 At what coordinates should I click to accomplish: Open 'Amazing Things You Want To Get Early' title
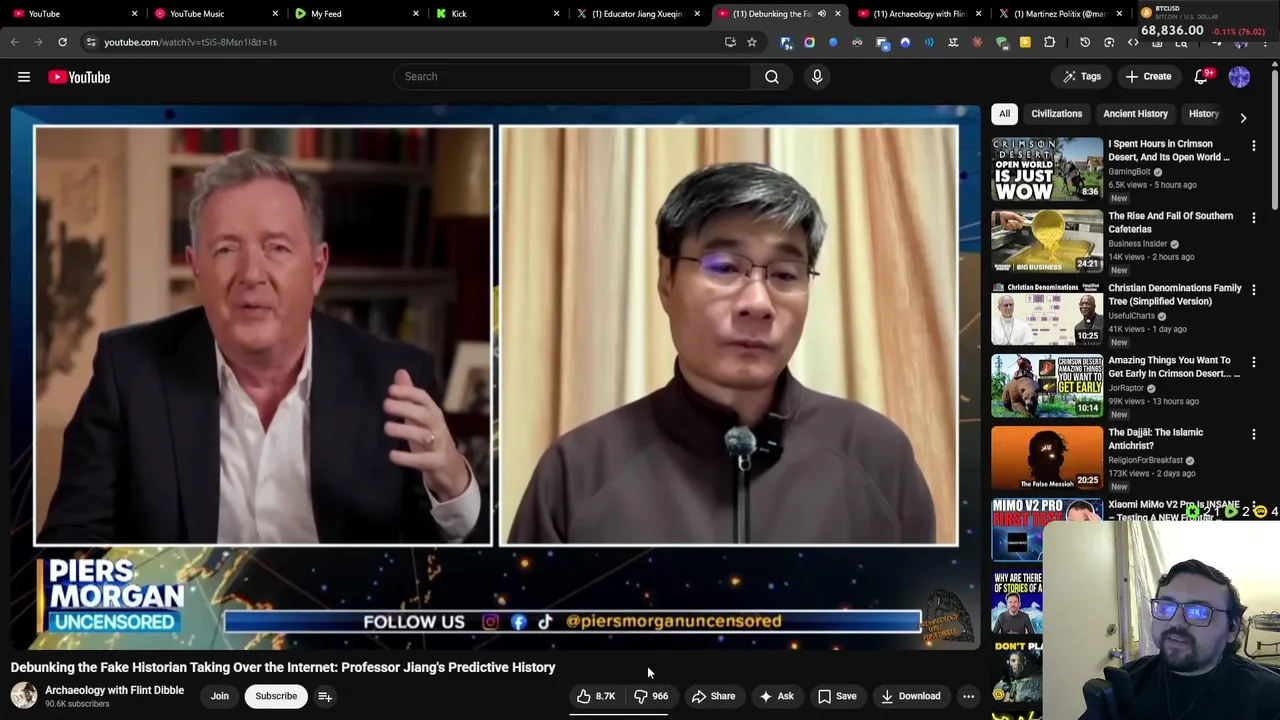click(1174, 367)
